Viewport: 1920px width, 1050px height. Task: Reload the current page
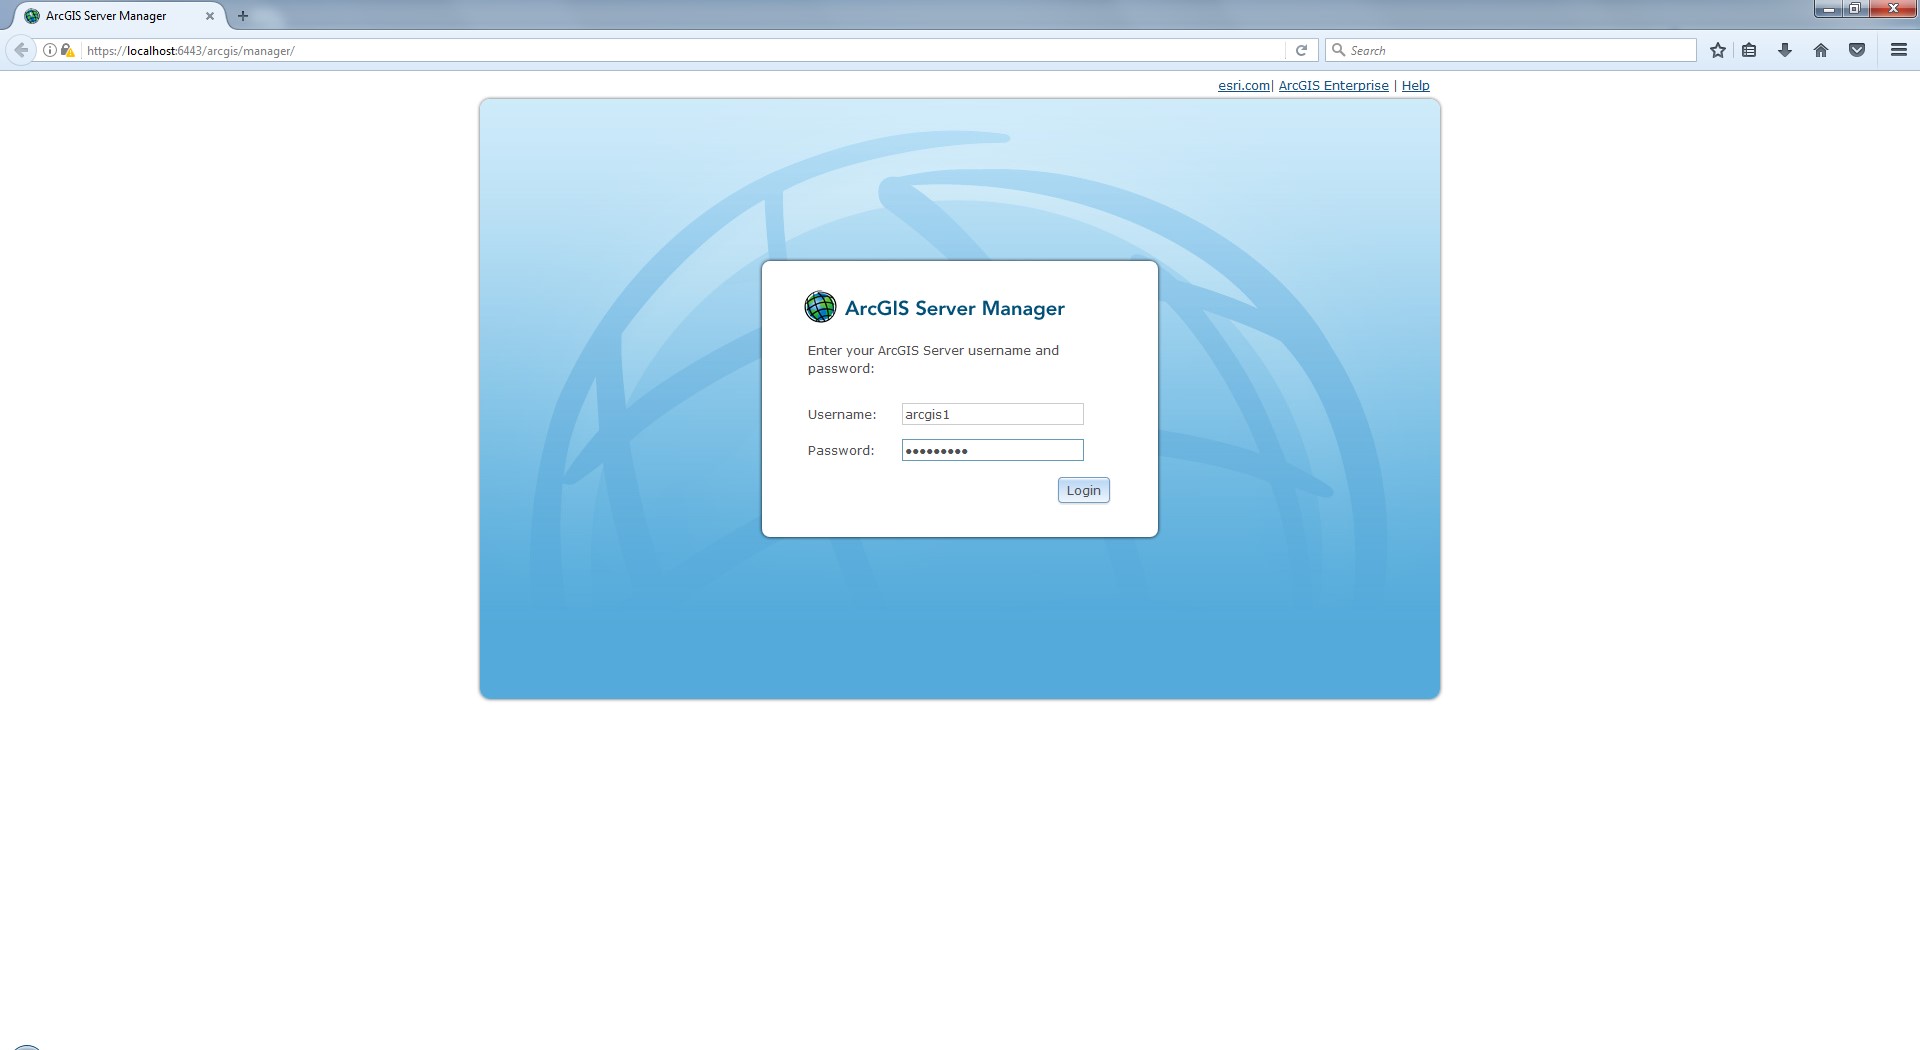tap(1301, 50)
